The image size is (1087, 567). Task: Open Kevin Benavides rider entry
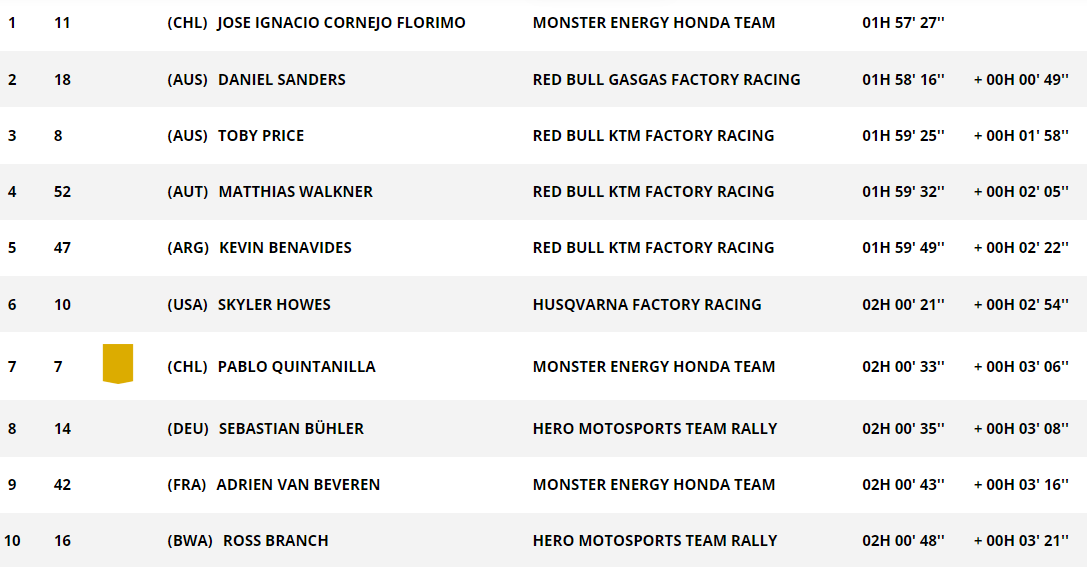point(285,248)
